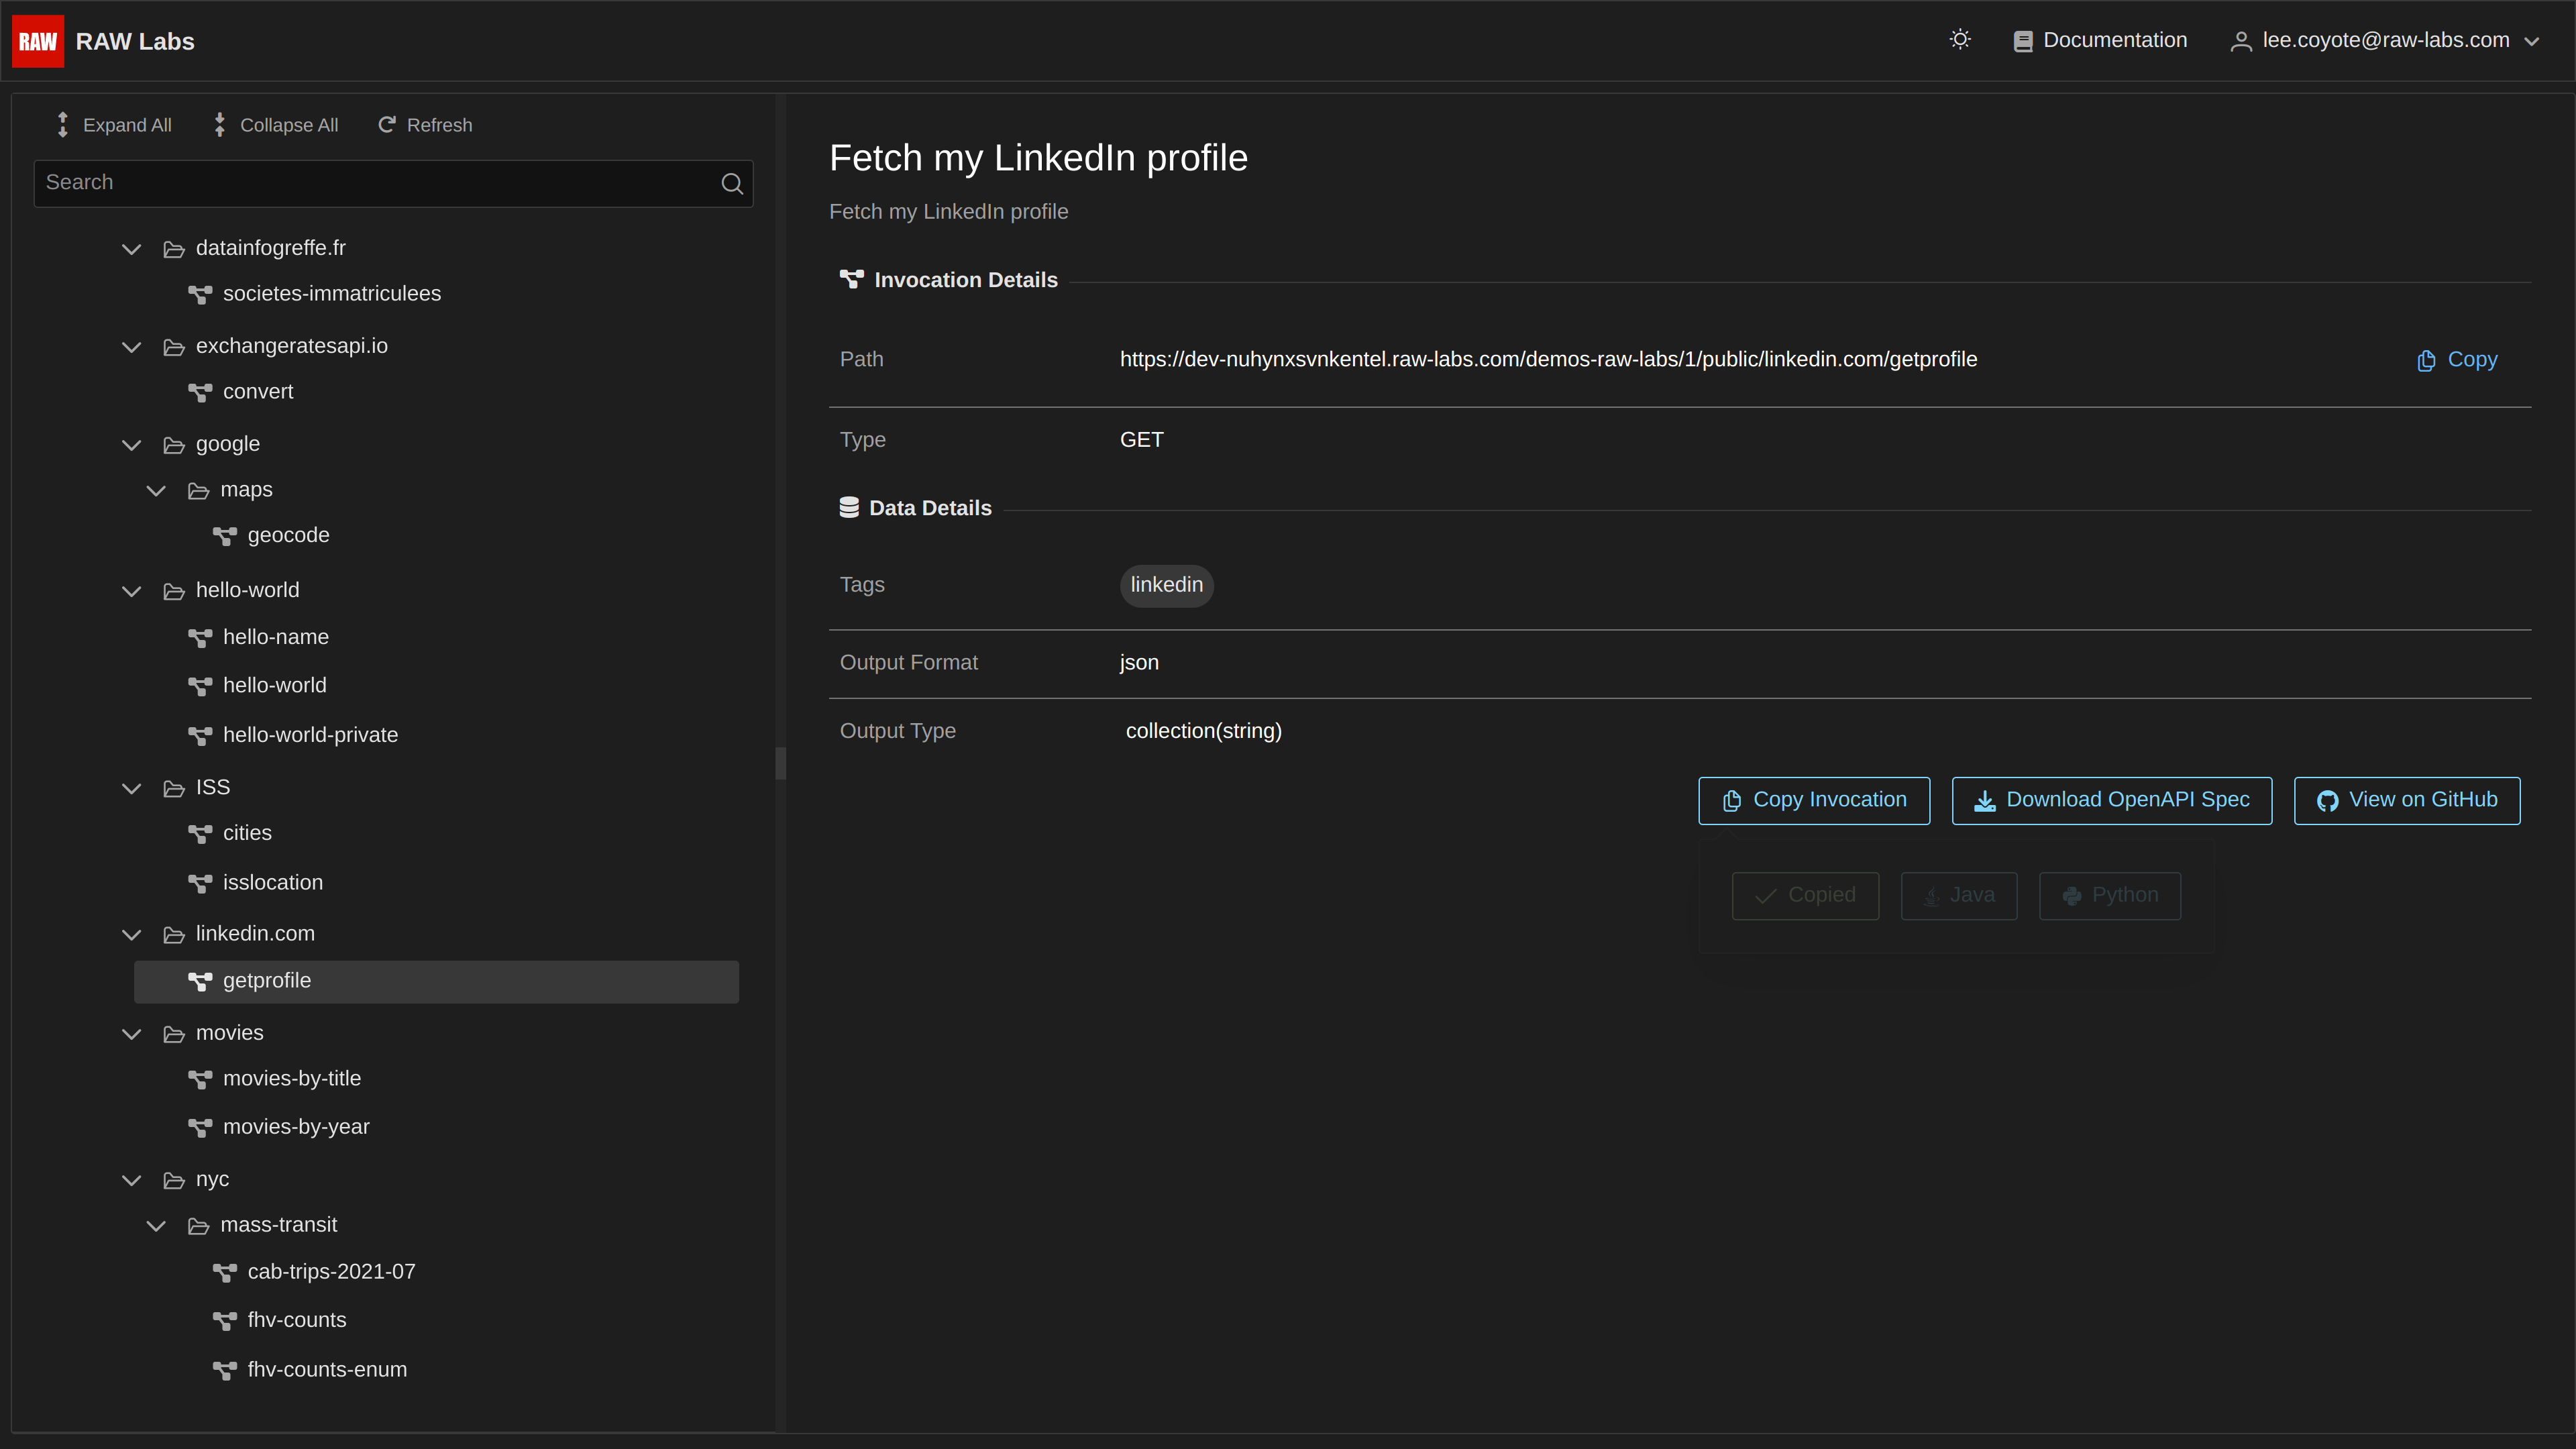Image resolution: width=2576 pixels, height=1449 pixels.
Task: Choose Python invocation option
Action: coord(2110,896)
